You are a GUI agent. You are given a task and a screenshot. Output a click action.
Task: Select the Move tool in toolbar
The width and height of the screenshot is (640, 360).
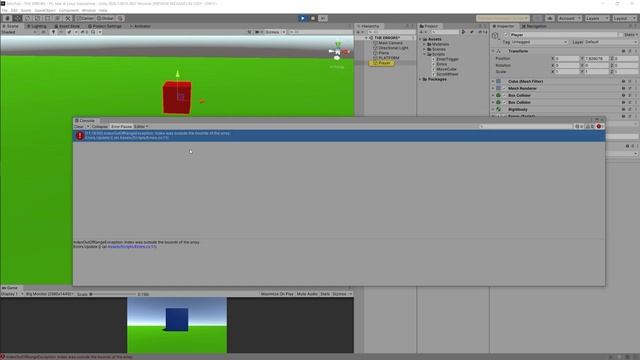(x=17, y=18)
